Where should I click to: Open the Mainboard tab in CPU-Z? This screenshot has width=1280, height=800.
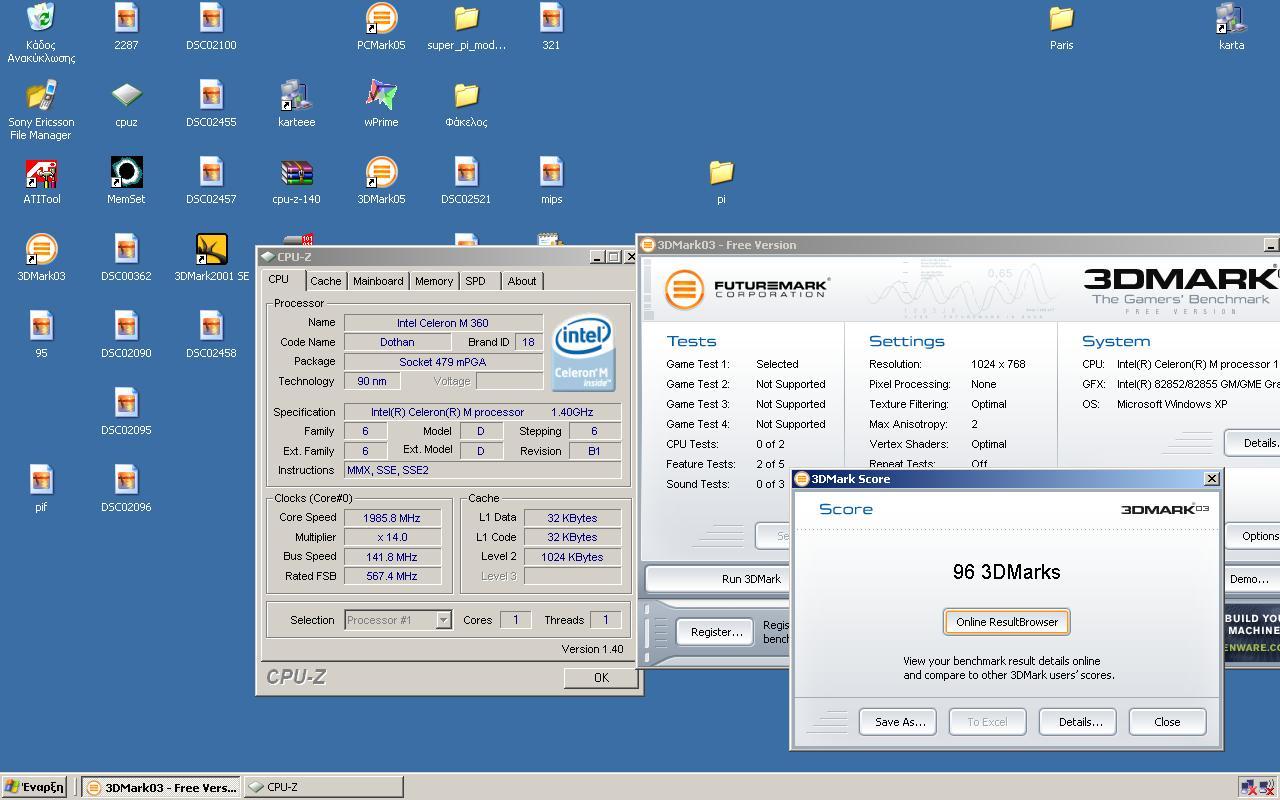(378, 281)
